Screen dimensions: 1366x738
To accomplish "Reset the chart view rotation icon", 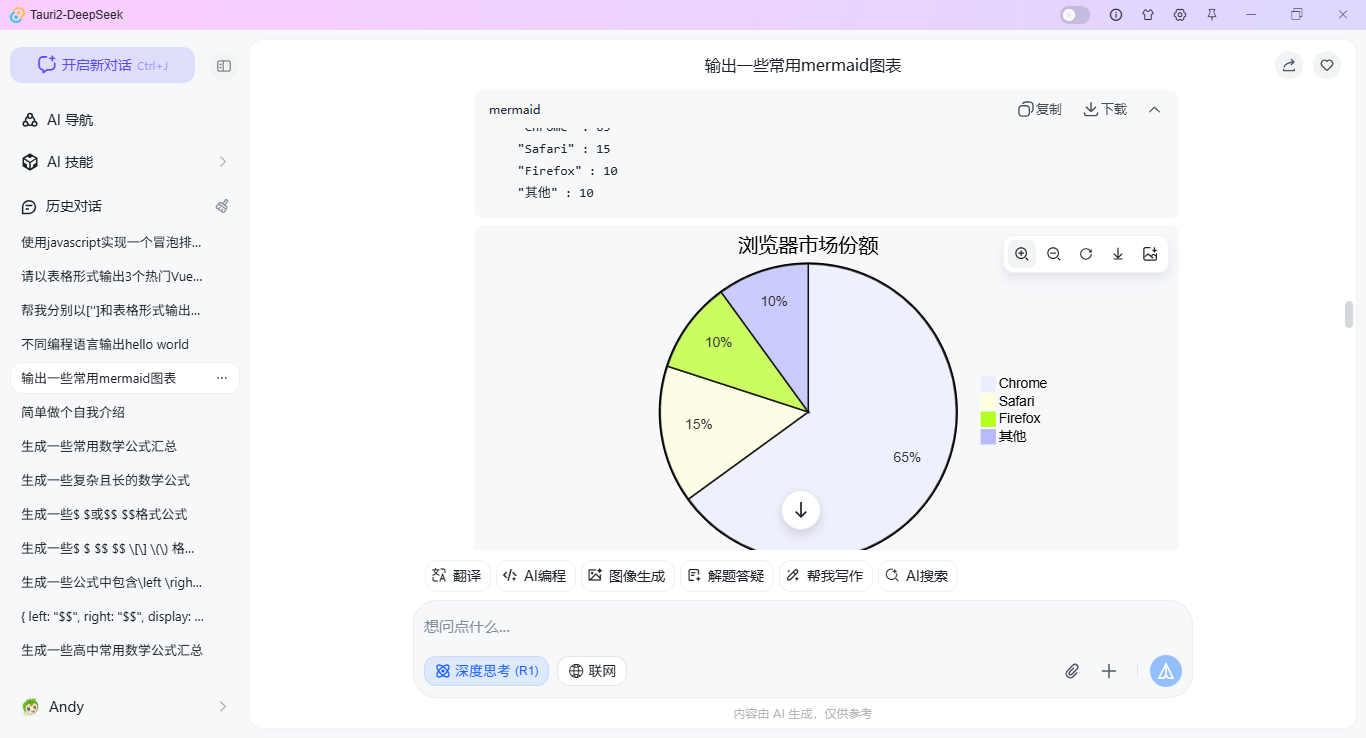I will pyautogui.click(x=1086, y=254).
